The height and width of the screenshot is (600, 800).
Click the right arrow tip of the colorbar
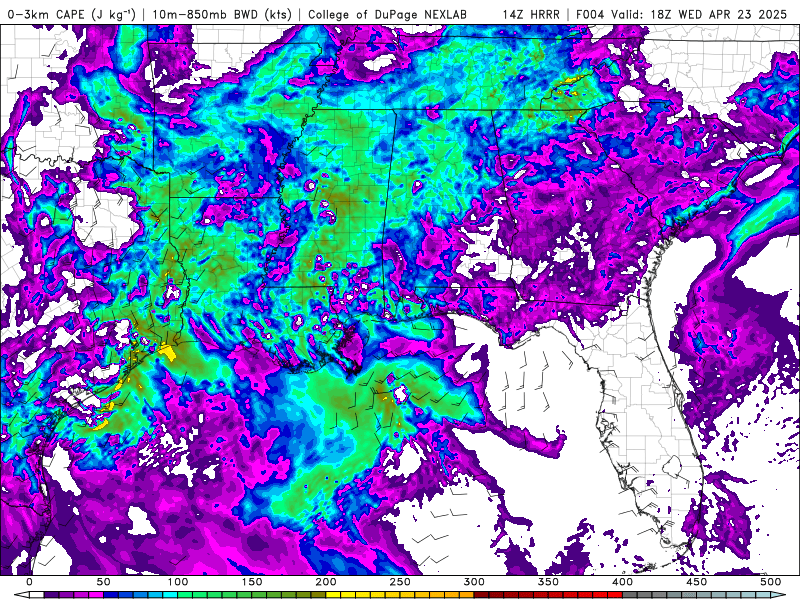point(779,594)
